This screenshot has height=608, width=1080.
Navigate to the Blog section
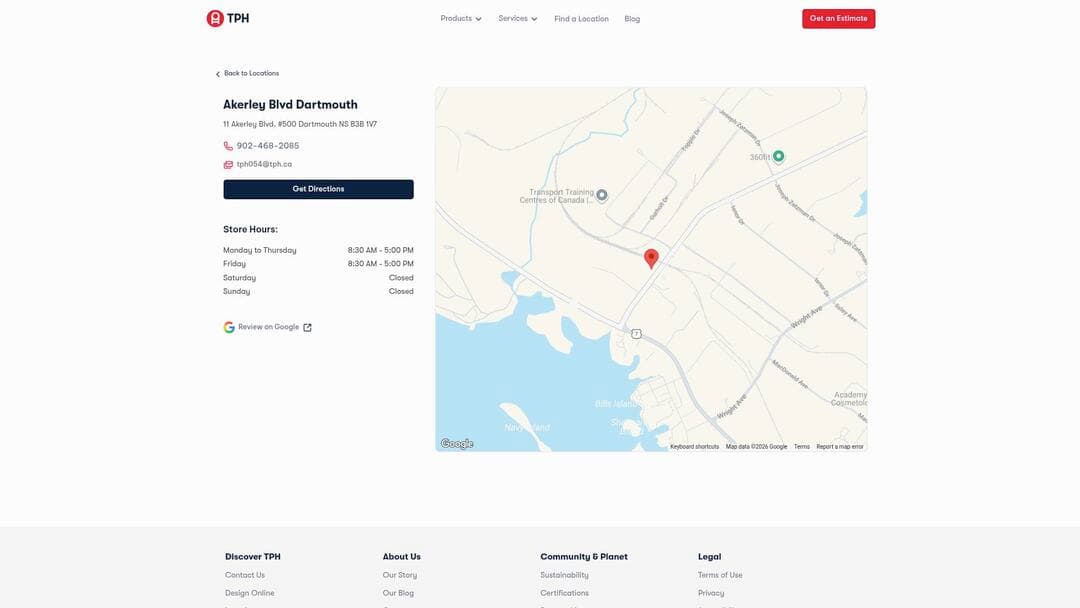630,17
